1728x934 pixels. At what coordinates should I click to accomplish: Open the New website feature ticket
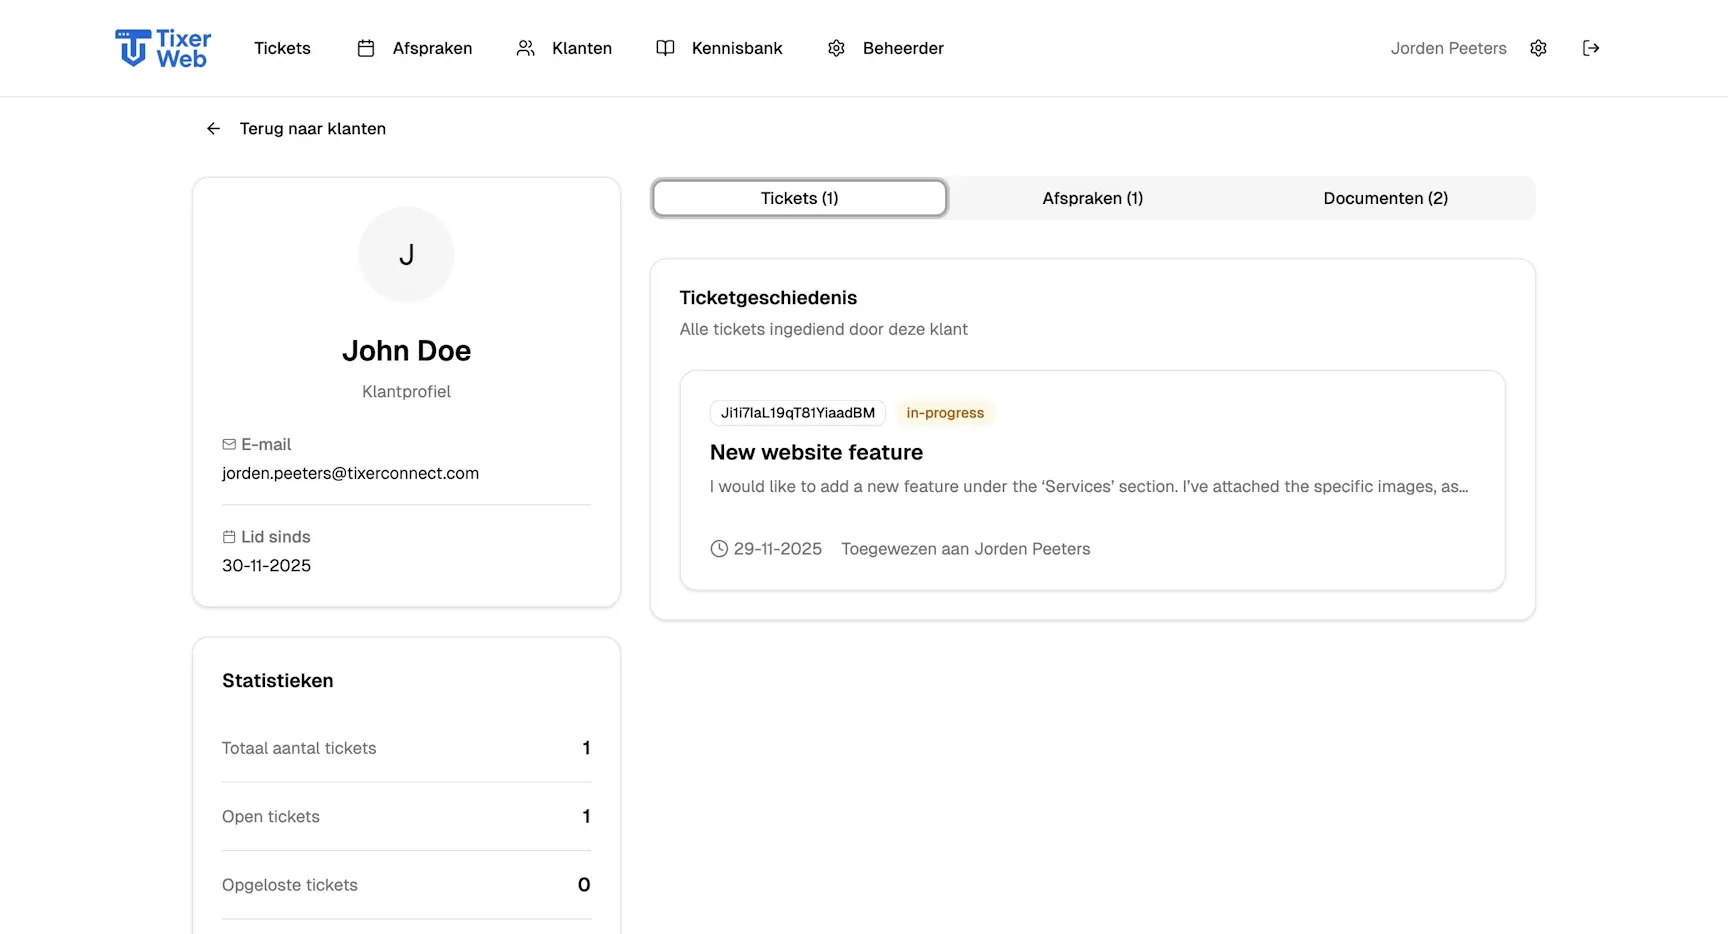(x=816, y=452)
